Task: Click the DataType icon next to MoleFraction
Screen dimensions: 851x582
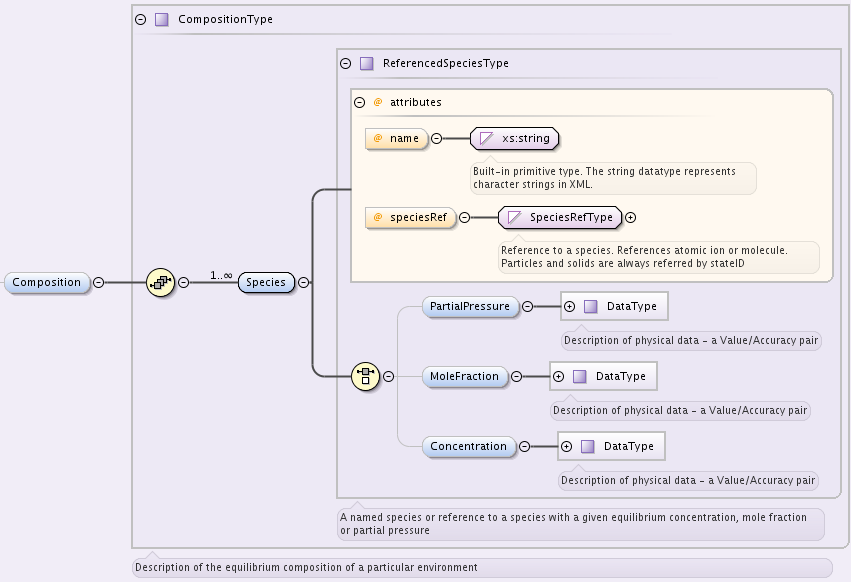Action: pyautogui.click(x=580, y=377)
